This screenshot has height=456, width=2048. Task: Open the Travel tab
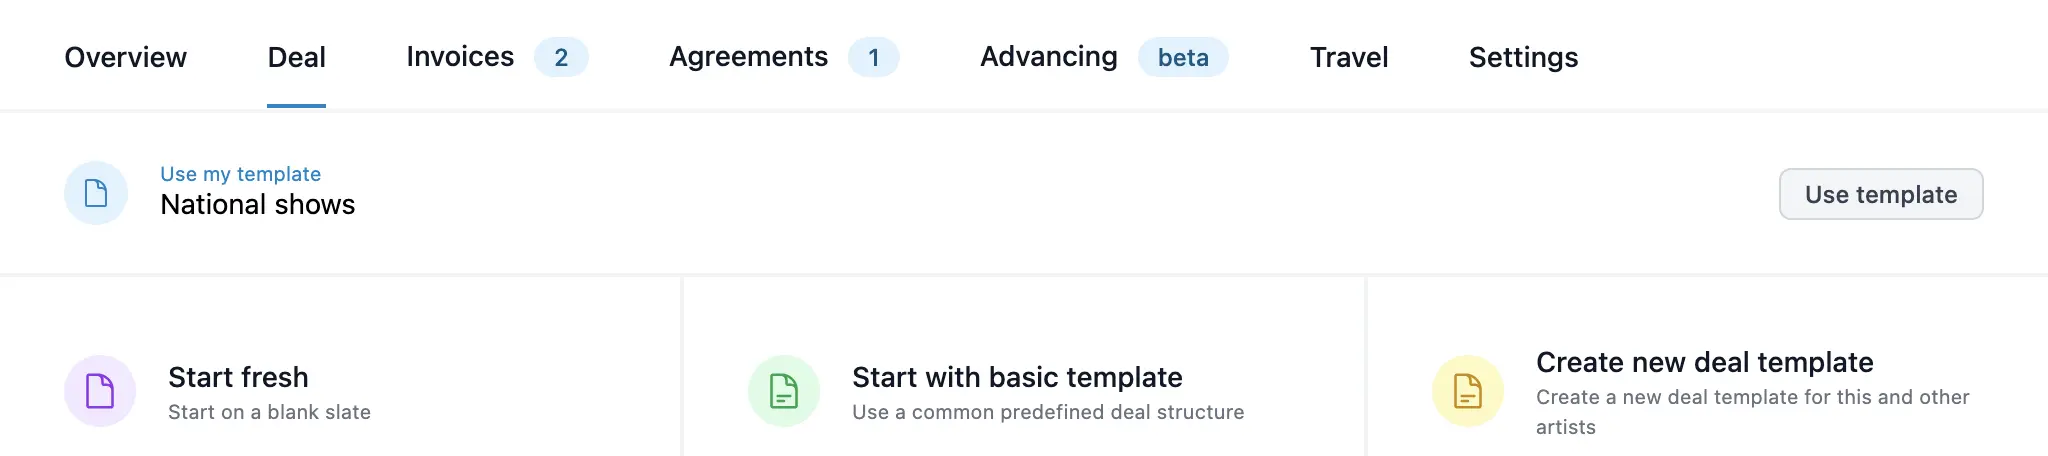(x=1349, y=57)
